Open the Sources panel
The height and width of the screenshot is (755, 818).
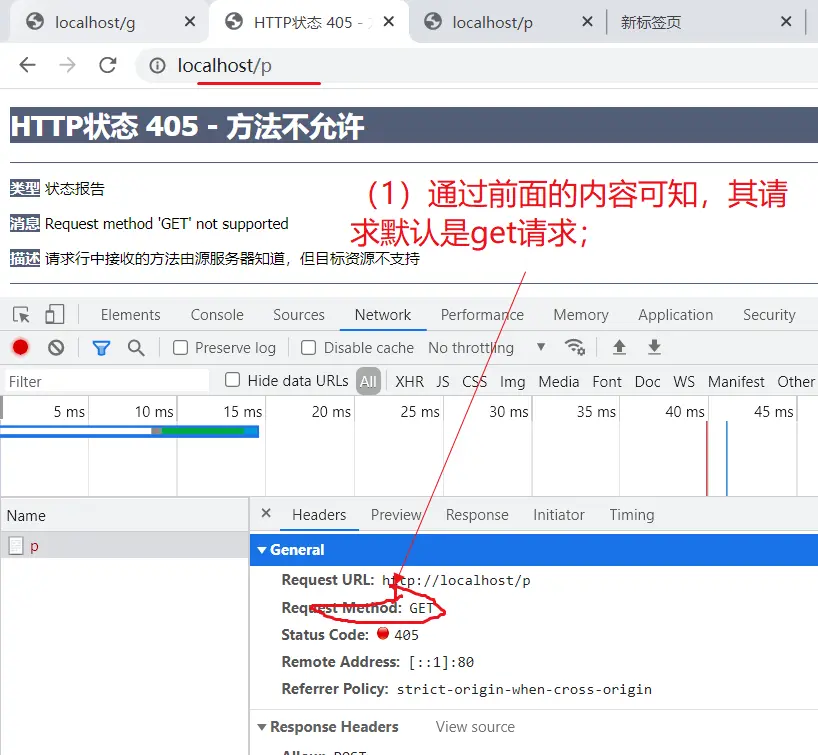point(299,315)
